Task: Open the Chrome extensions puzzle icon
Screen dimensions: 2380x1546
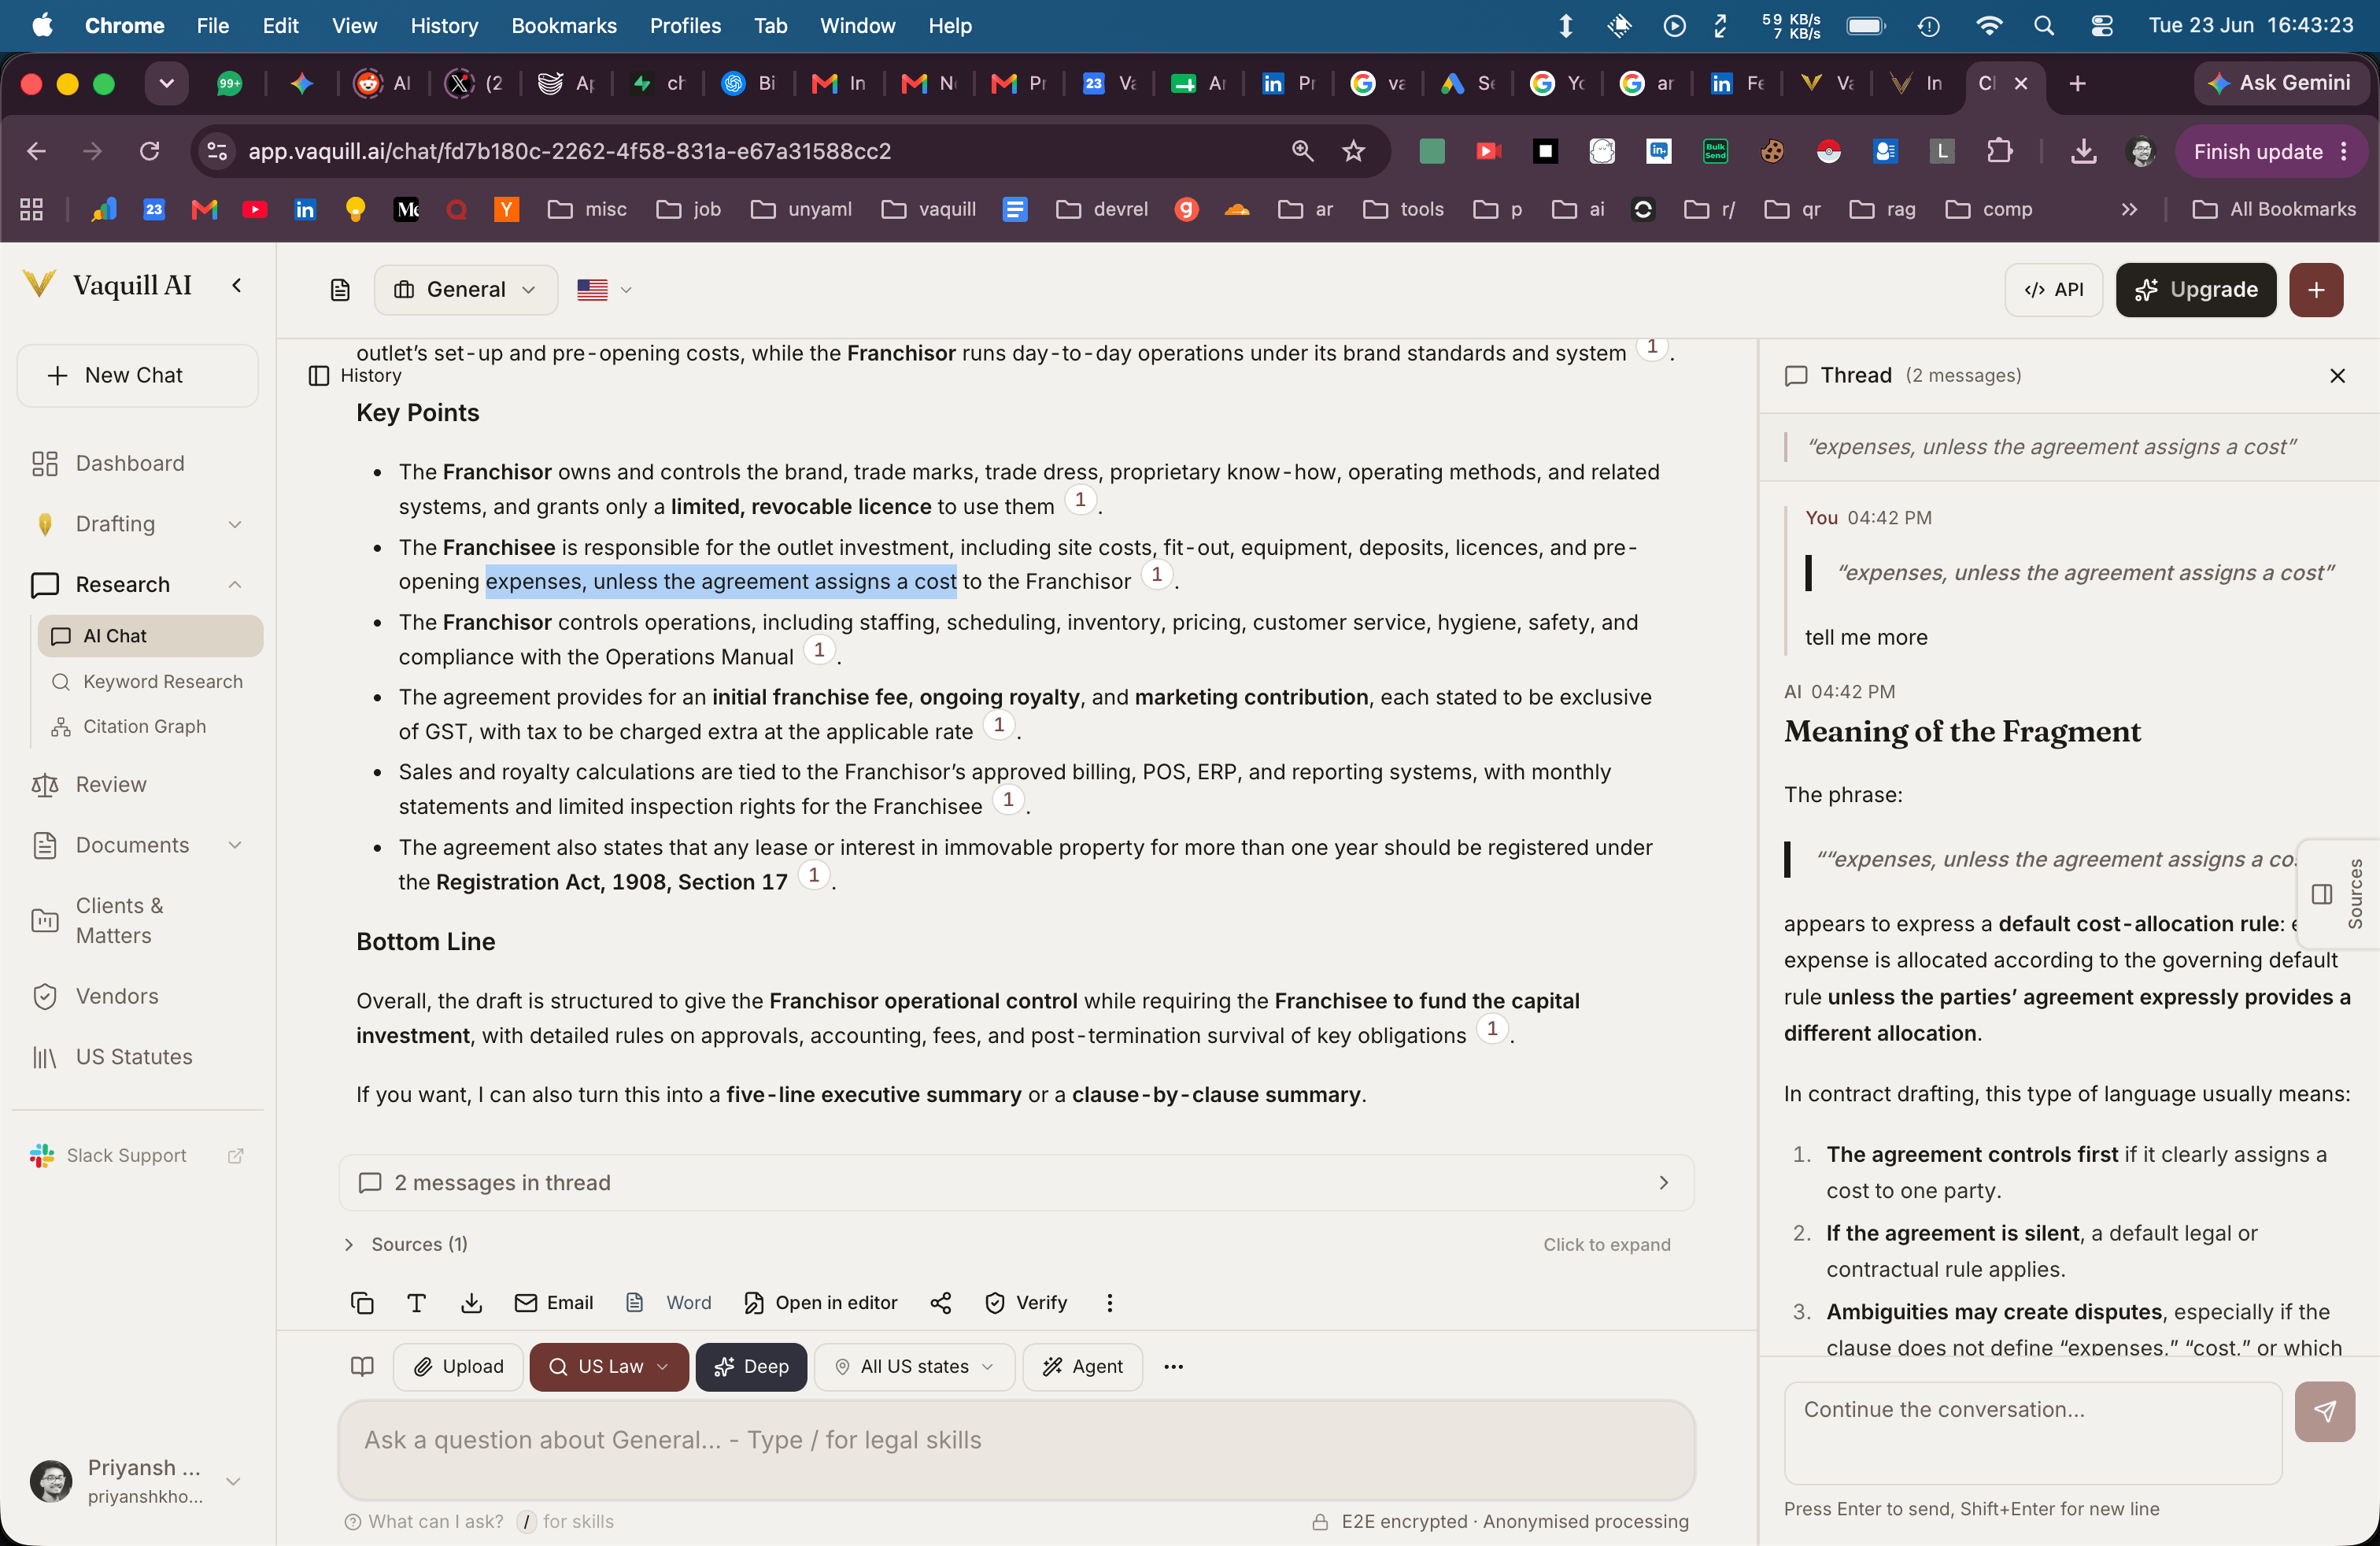Action: point(1999,151)
